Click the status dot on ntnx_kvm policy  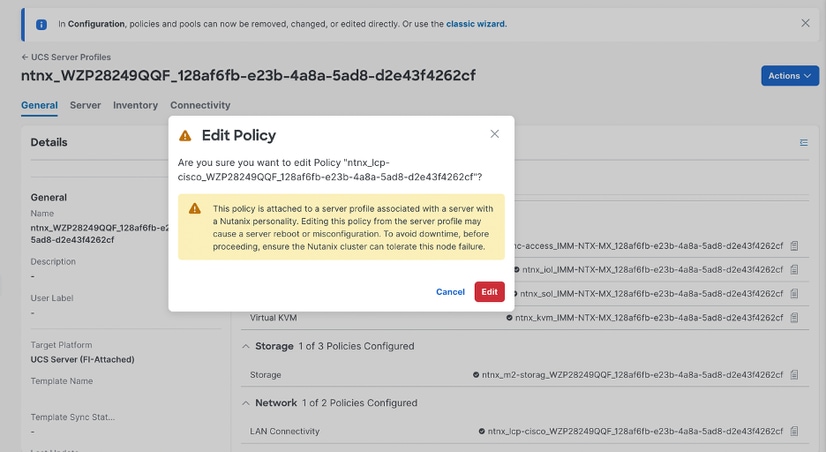(x=509, y=318)
